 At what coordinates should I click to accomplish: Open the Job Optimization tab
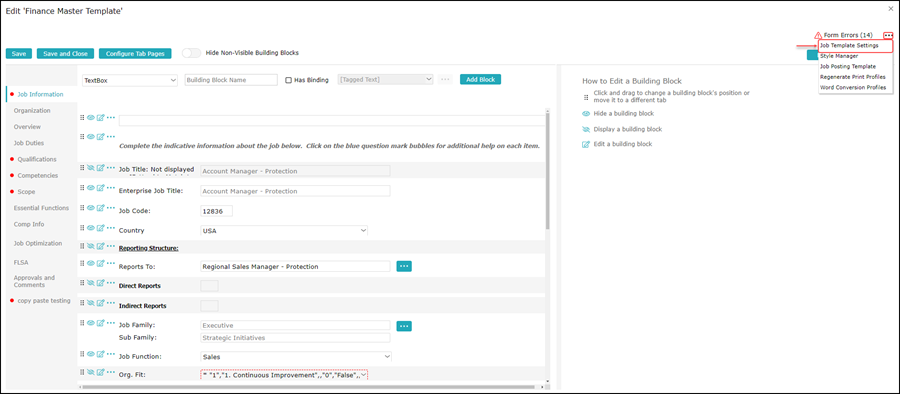pyautogui.click(x=38, y=244)
